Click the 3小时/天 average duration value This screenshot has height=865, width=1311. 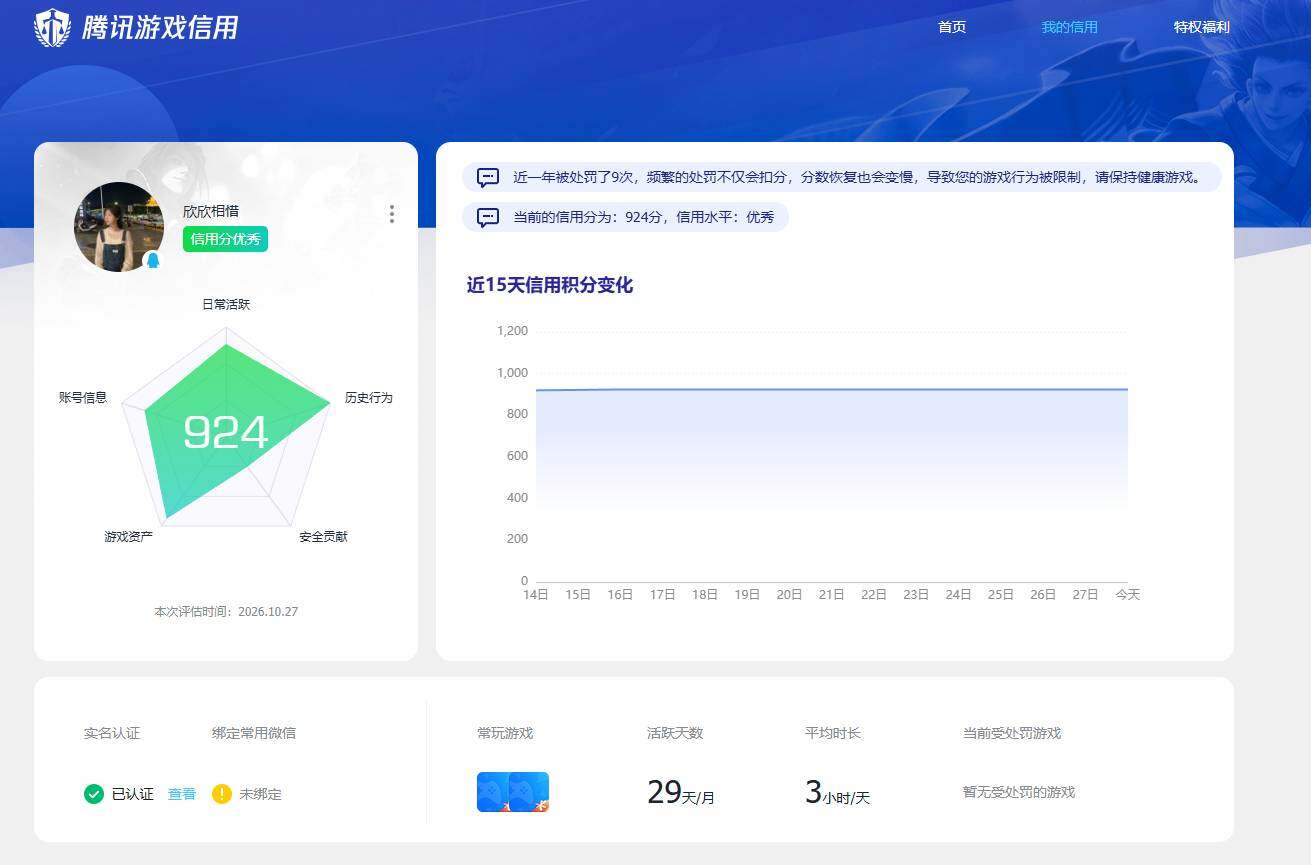(x=838, y=793)
